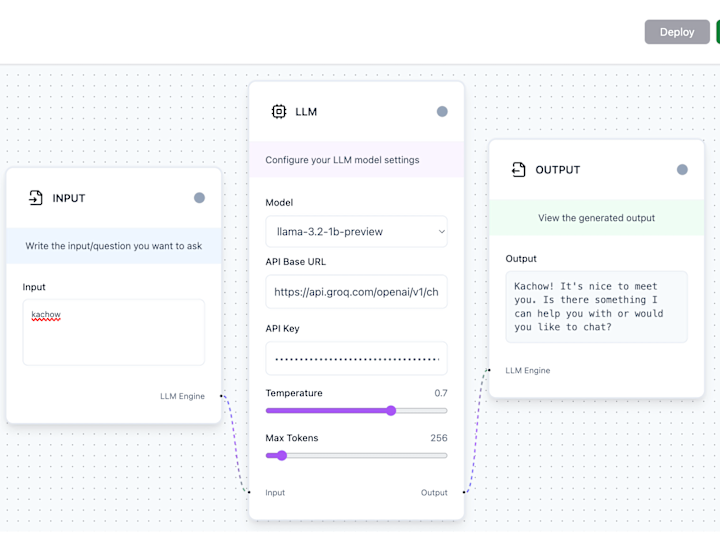This screenshot has width=720, height=540.
Task: Click the LLM node title
Action: point(306,112)
